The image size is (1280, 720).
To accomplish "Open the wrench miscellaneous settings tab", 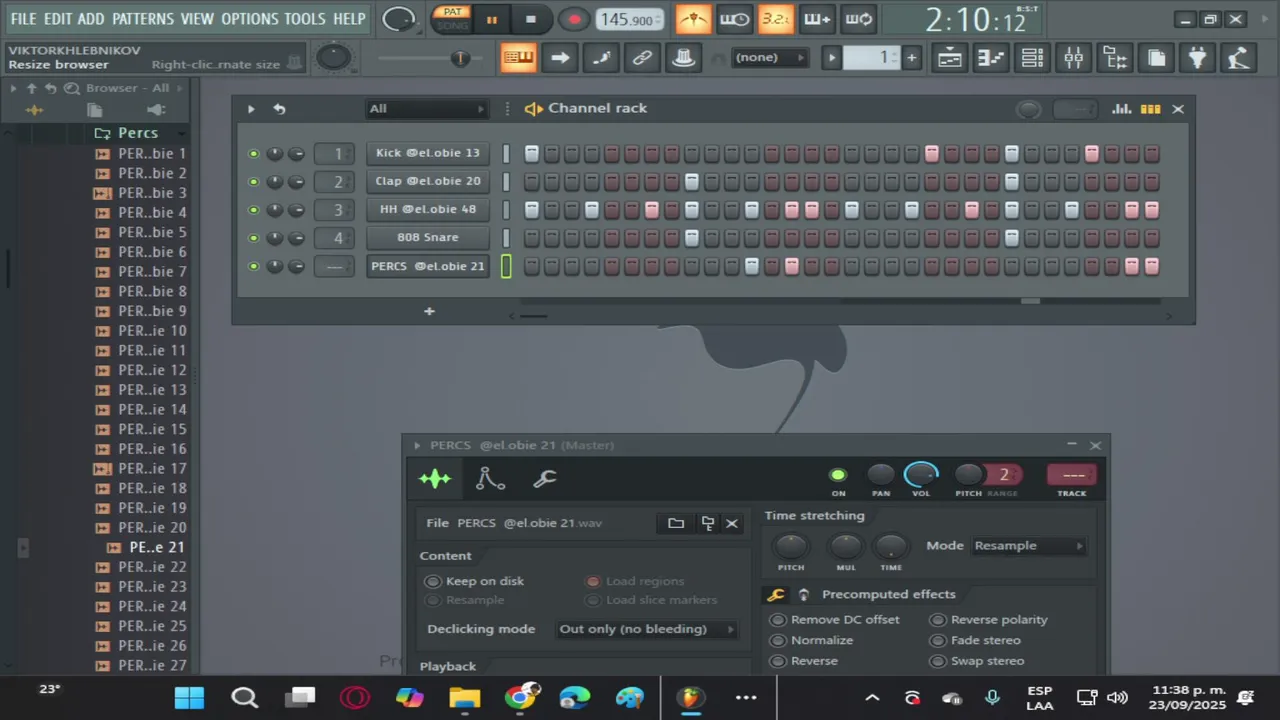I will click(x=545, y=479).
